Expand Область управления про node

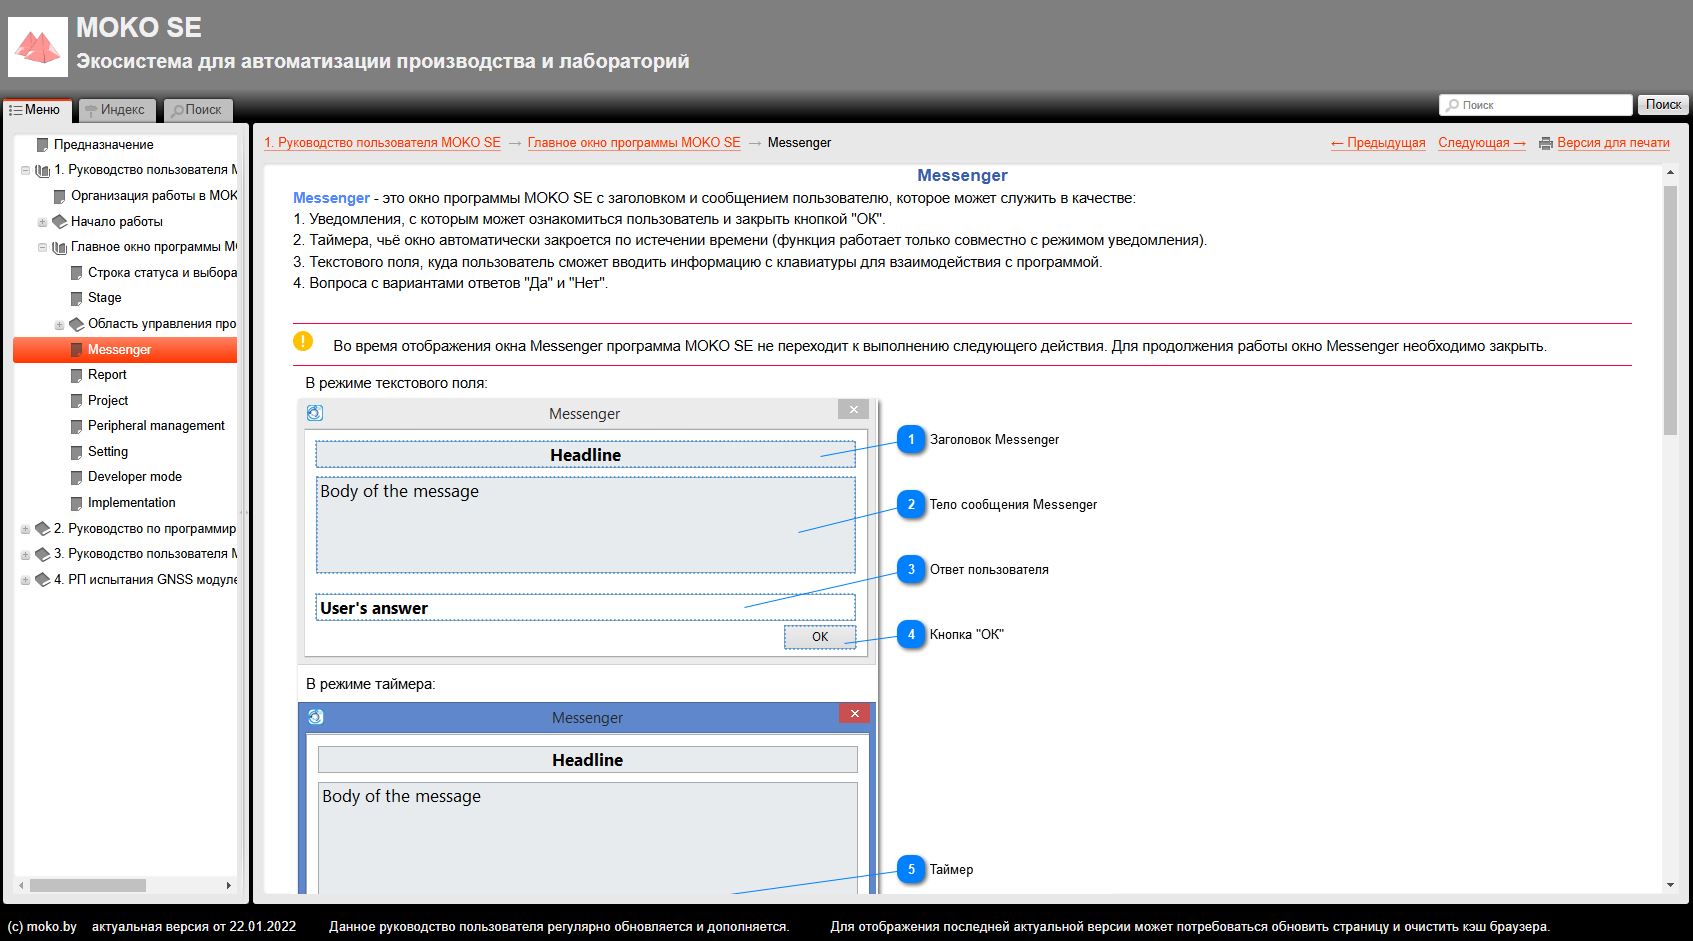[59, 324]
